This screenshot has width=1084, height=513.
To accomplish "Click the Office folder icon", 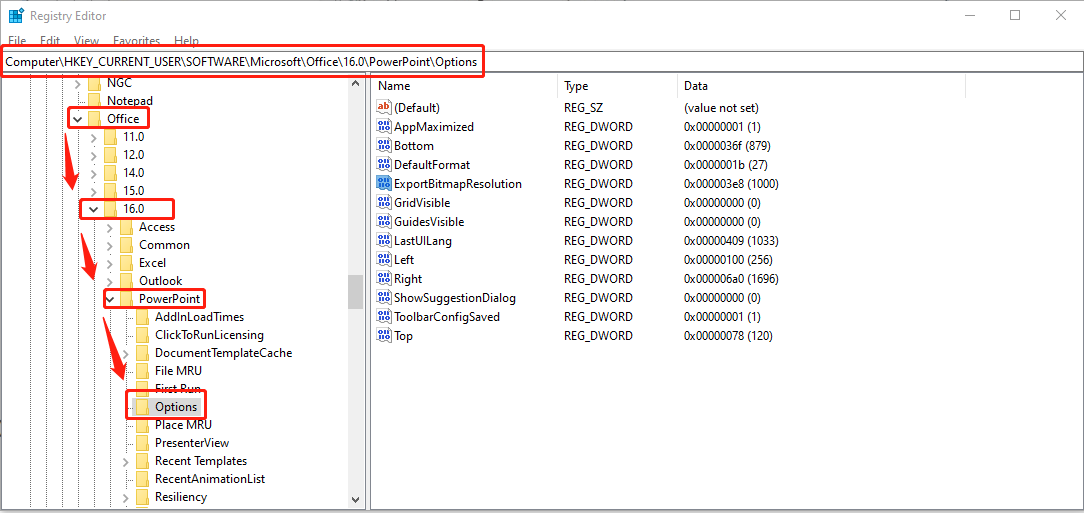I will (95, 119).
